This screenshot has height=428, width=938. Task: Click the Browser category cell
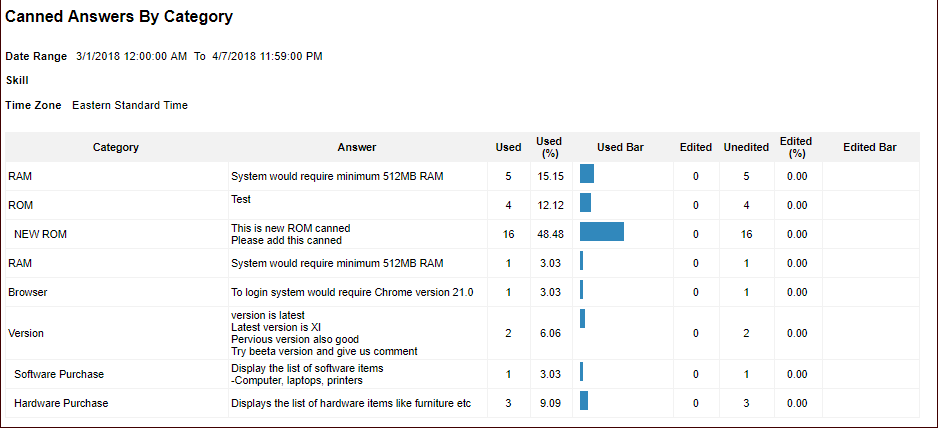point(28,293)
